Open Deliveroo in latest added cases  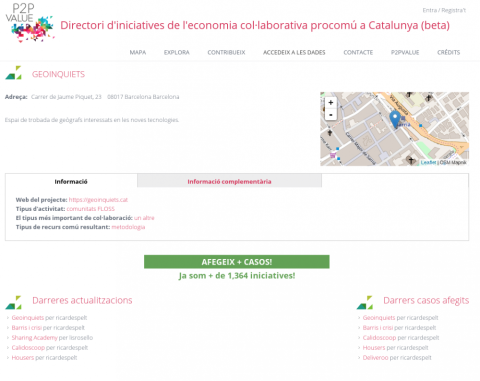click(x=375, y=358)
